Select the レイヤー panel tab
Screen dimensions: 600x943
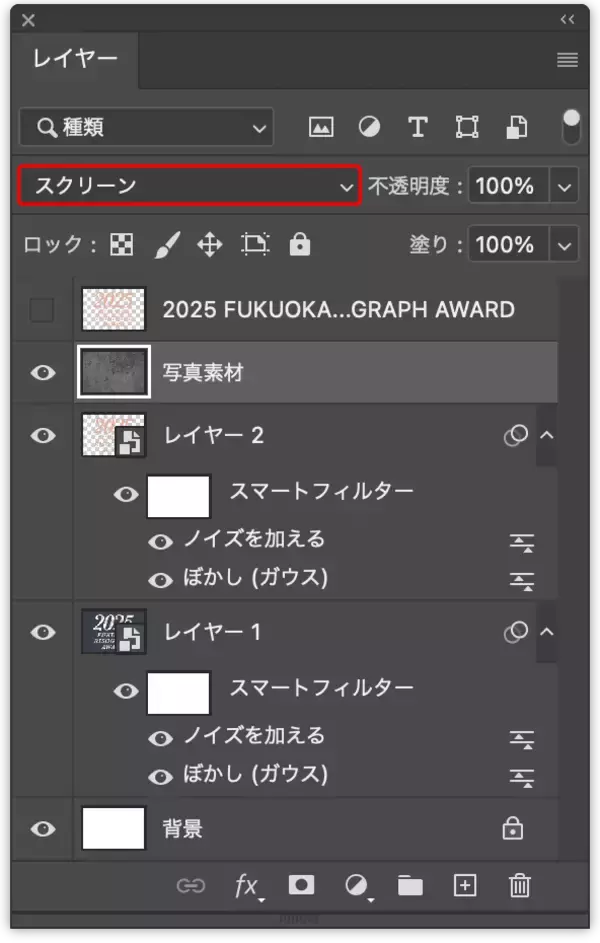pyautogui.click(x=75, y=59)
